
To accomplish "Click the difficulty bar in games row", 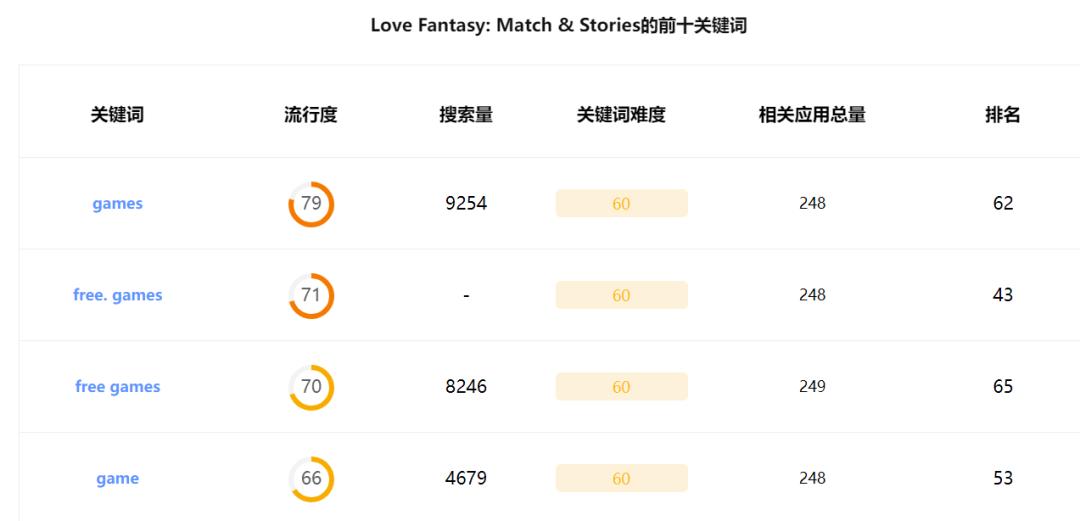I will (x=622, y=203).
